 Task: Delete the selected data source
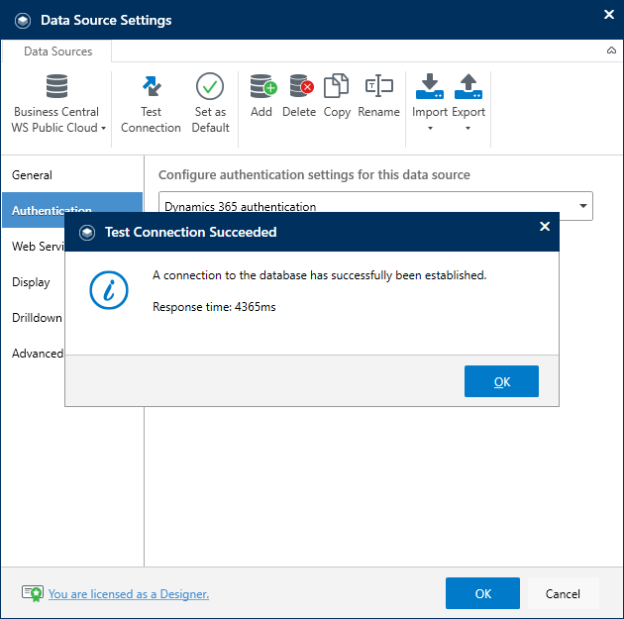[299, 96]
